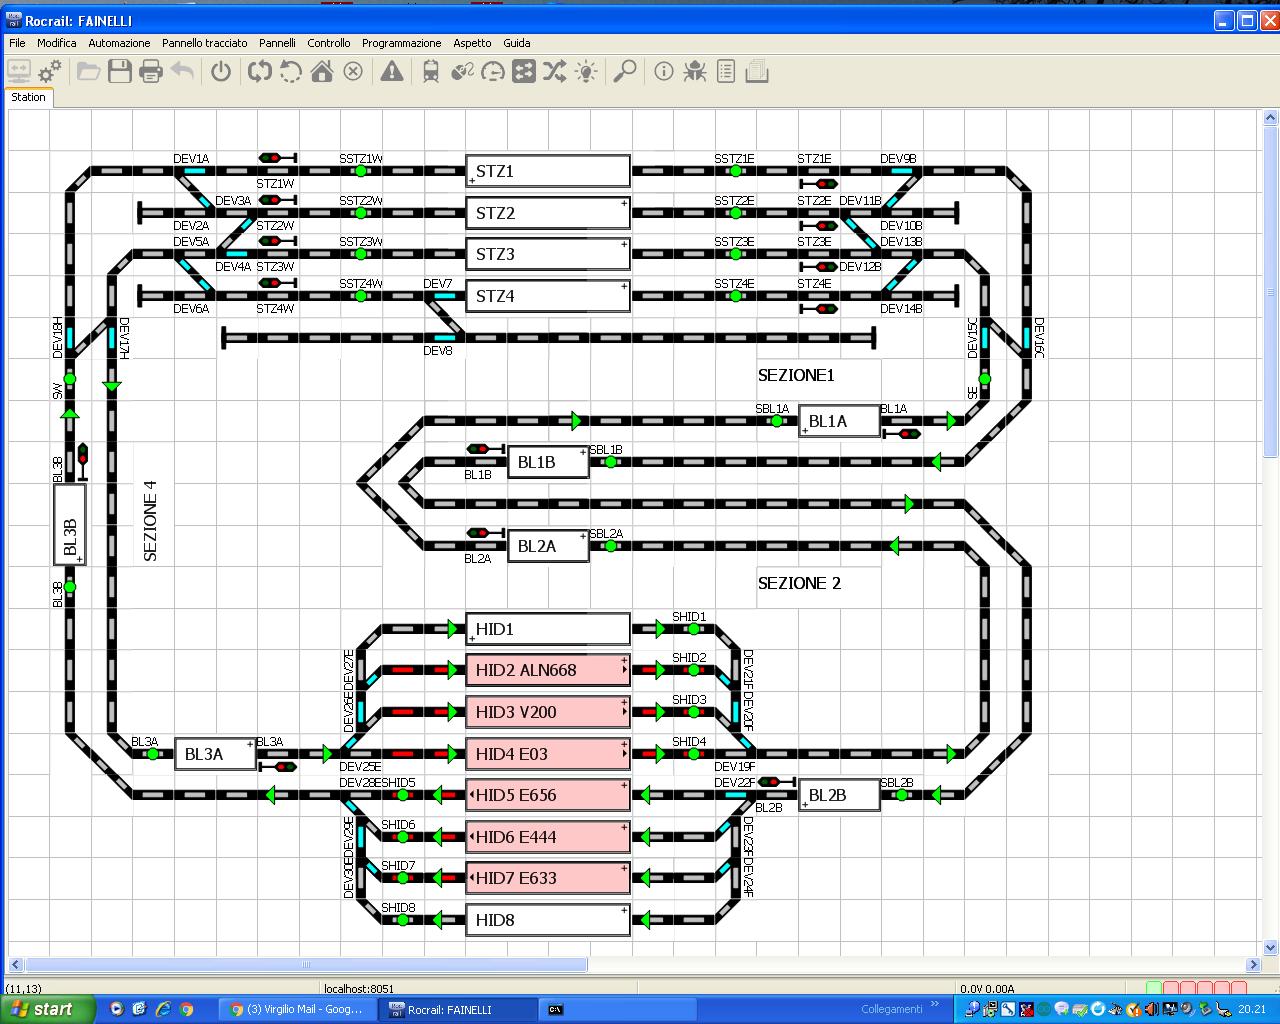Toggle turnout DEV22F beside BL2B signal
The width and height of the screenshot is (1280, 1024).
click(736, 795)
